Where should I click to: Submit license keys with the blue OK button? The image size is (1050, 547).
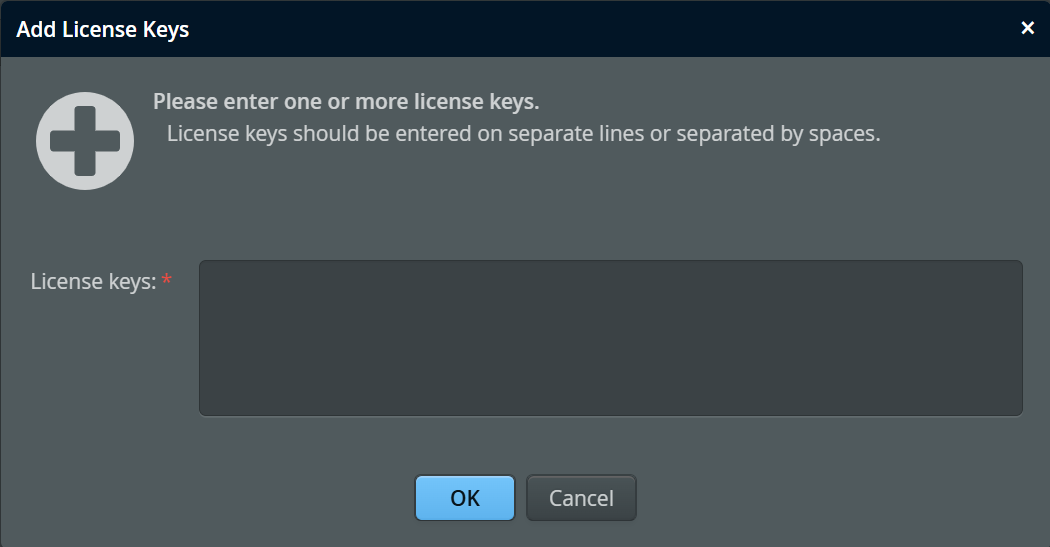465,498
